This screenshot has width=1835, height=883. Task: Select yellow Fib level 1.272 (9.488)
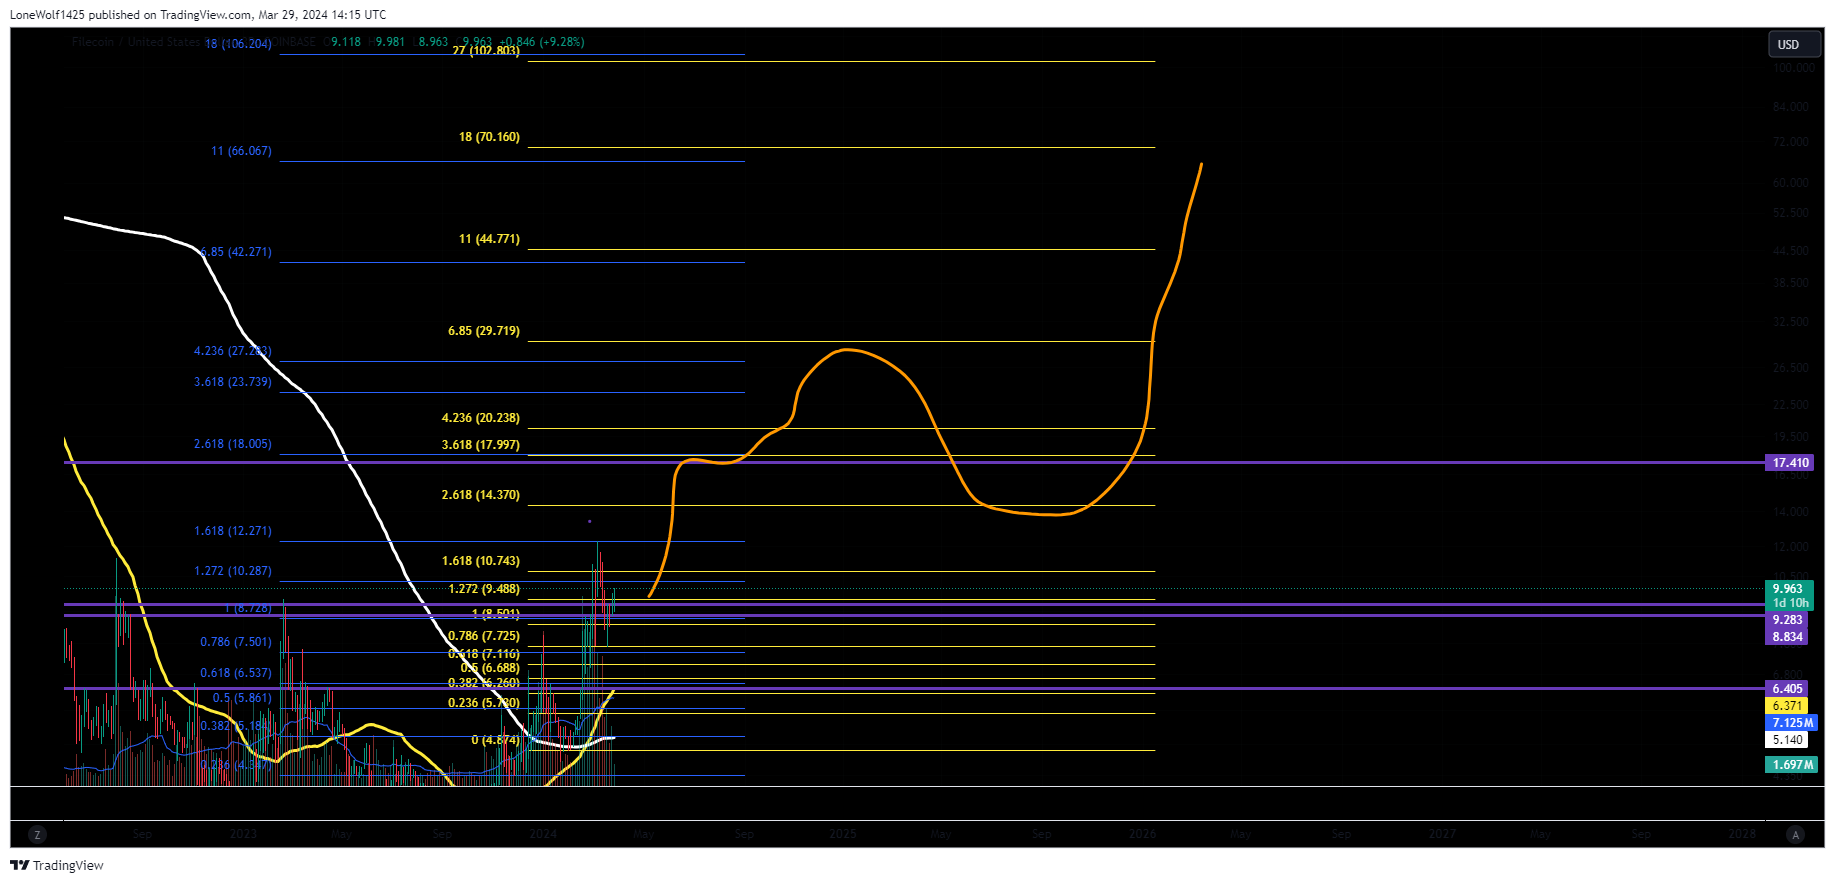coord(484,589)
